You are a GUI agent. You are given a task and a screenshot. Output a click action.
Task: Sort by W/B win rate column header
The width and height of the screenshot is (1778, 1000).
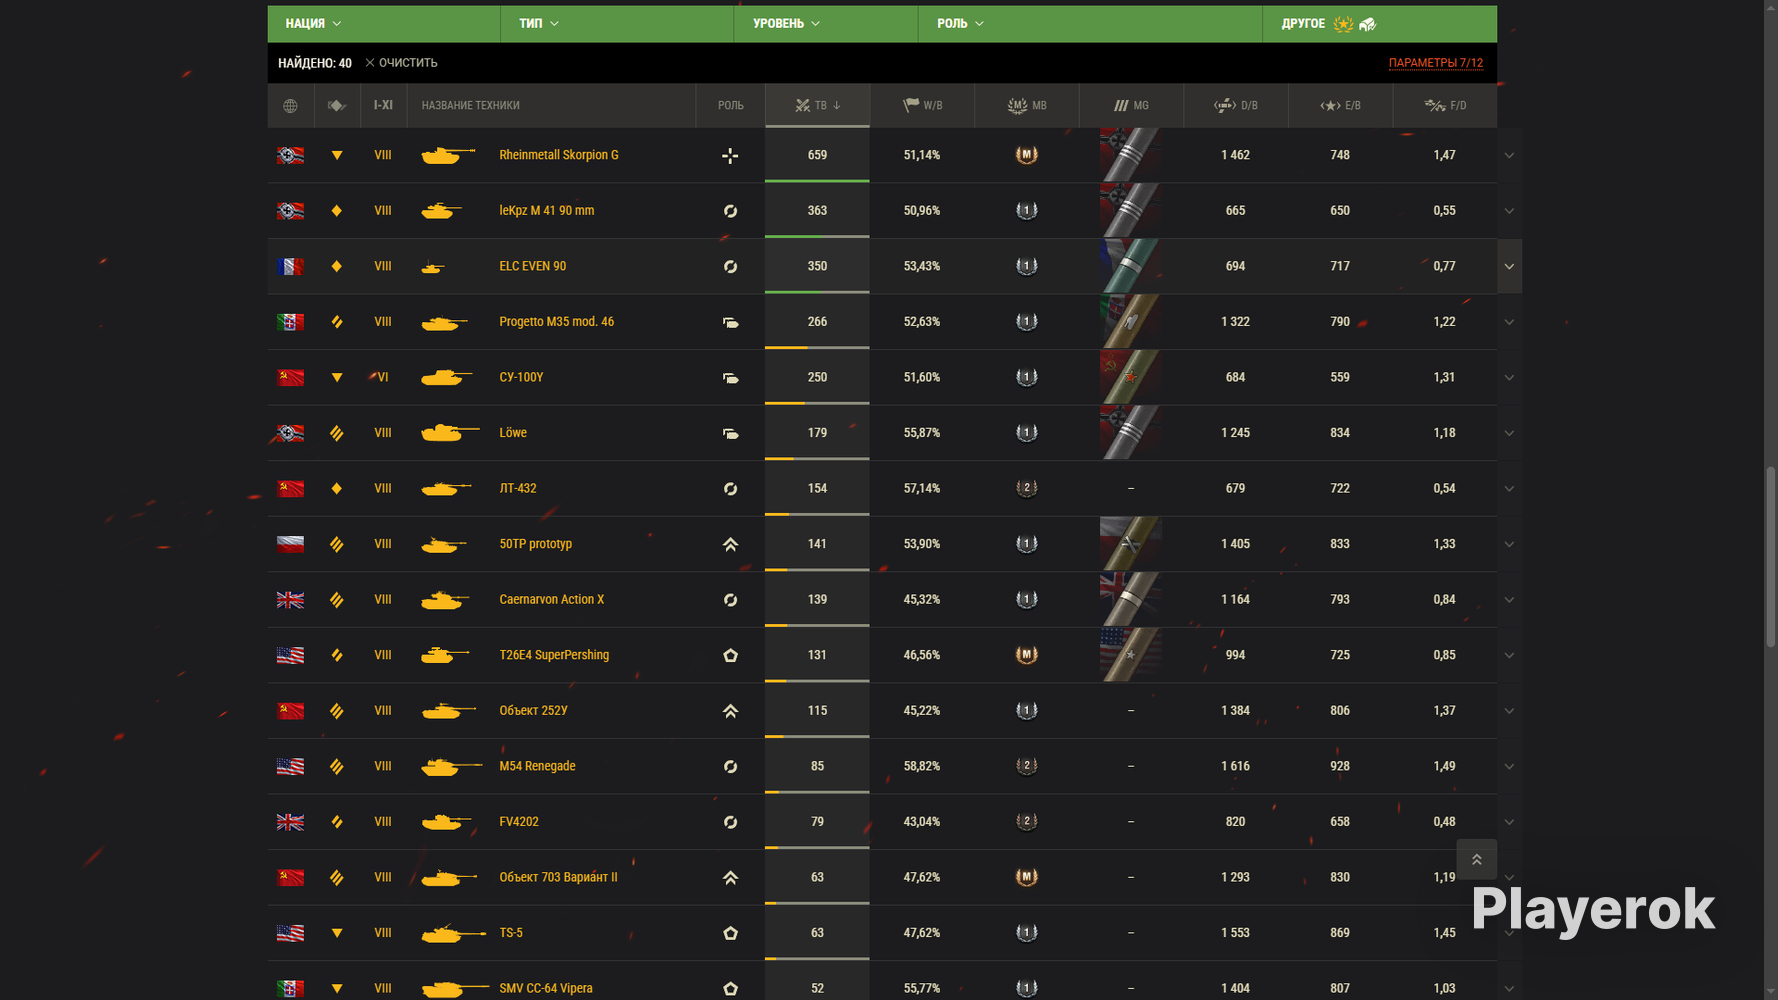922,106
